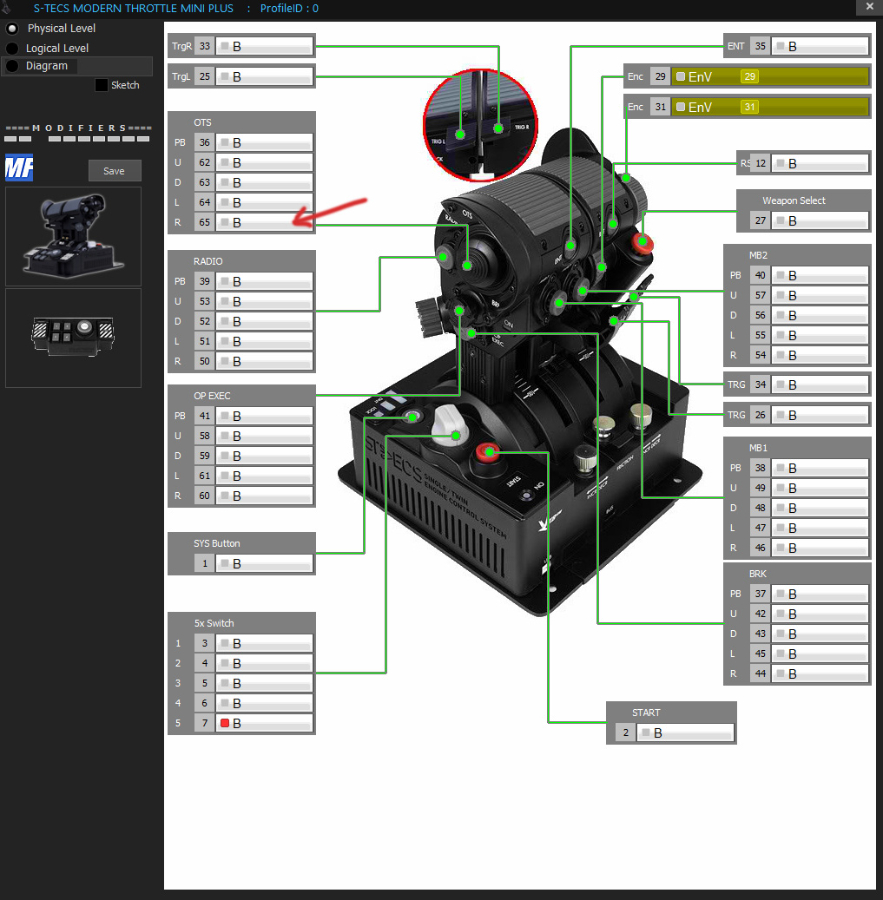This screenshot has height=900, width=883.
Task: Click the START button 2 assignment field
Action: 686,733
